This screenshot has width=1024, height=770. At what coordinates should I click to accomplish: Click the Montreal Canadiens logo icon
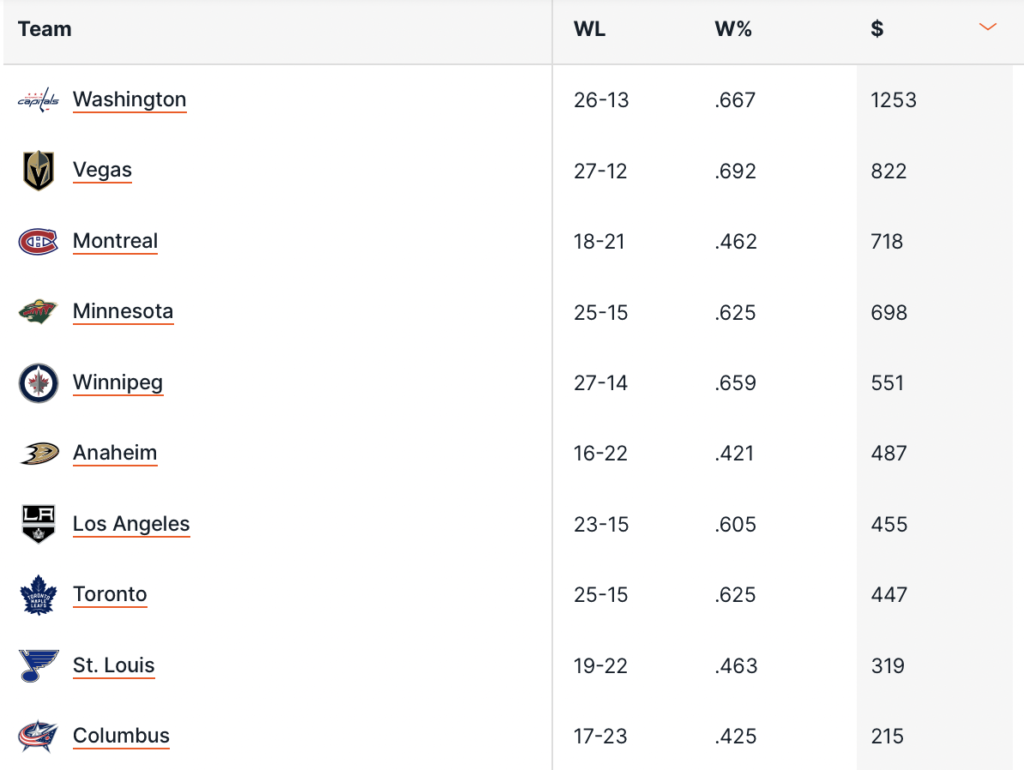(38, 242)
